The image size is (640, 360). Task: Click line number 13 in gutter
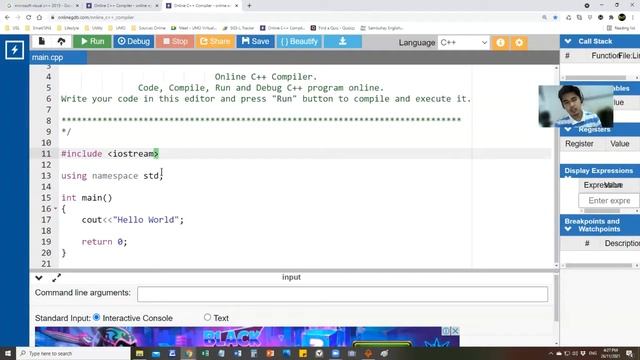coord(46,176)
